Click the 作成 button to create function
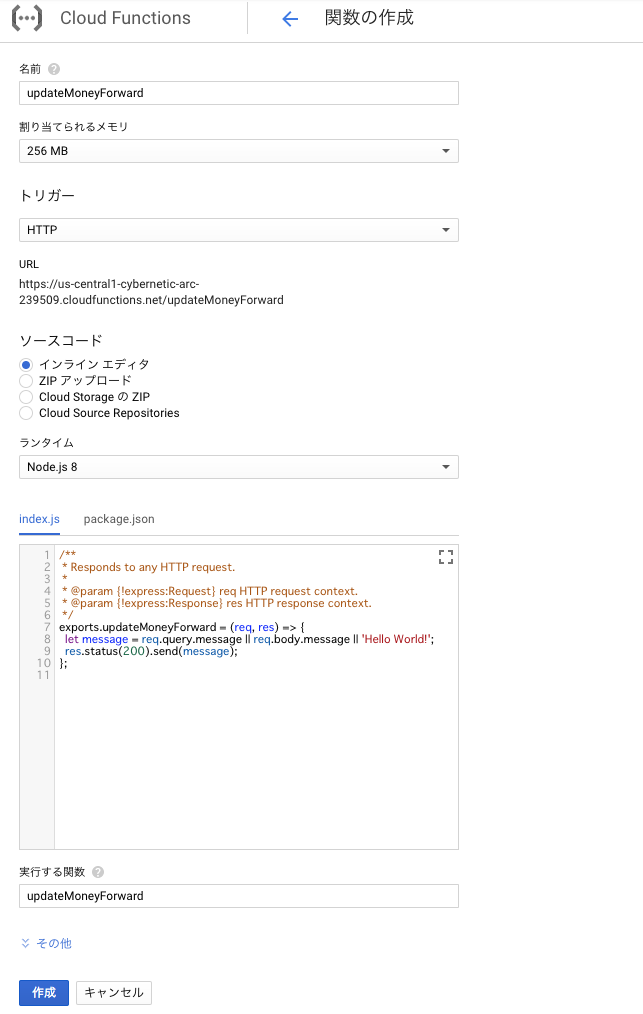This screenshot has height=1014, width=643. tap(43, 992)
